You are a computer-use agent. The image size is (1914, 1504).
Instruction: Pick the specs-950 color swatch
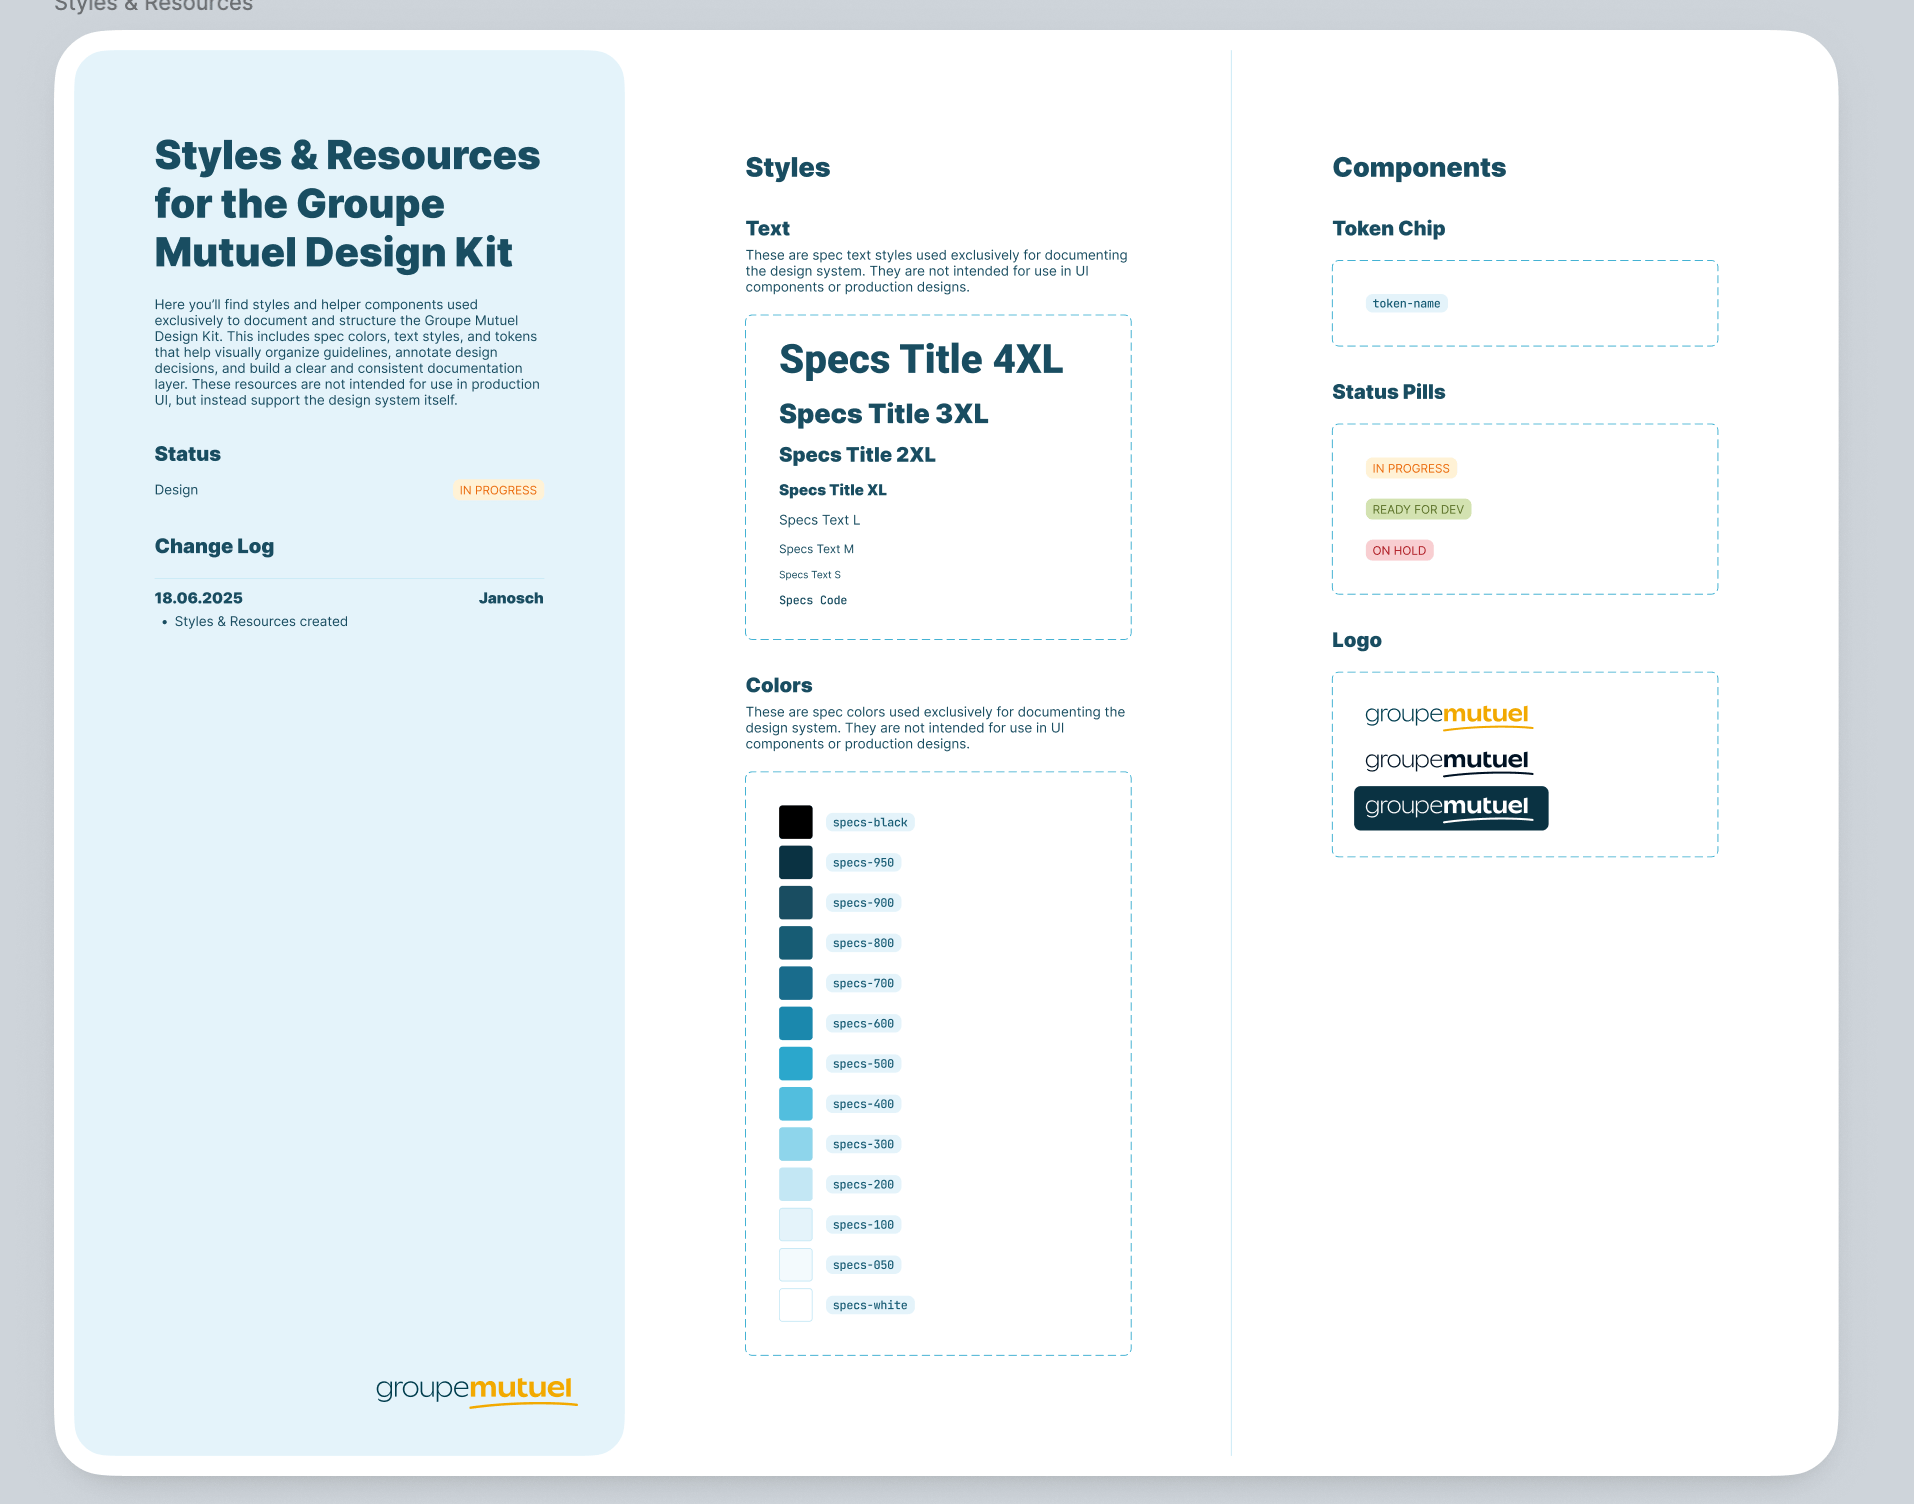click(x=795, y=862)
